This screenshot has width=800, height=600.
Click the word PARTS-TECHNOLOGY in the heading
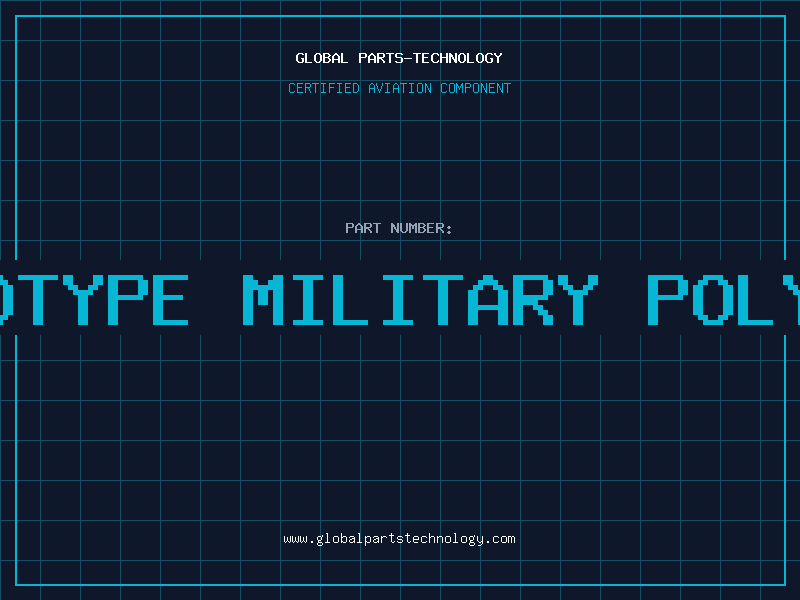[431, 58]
